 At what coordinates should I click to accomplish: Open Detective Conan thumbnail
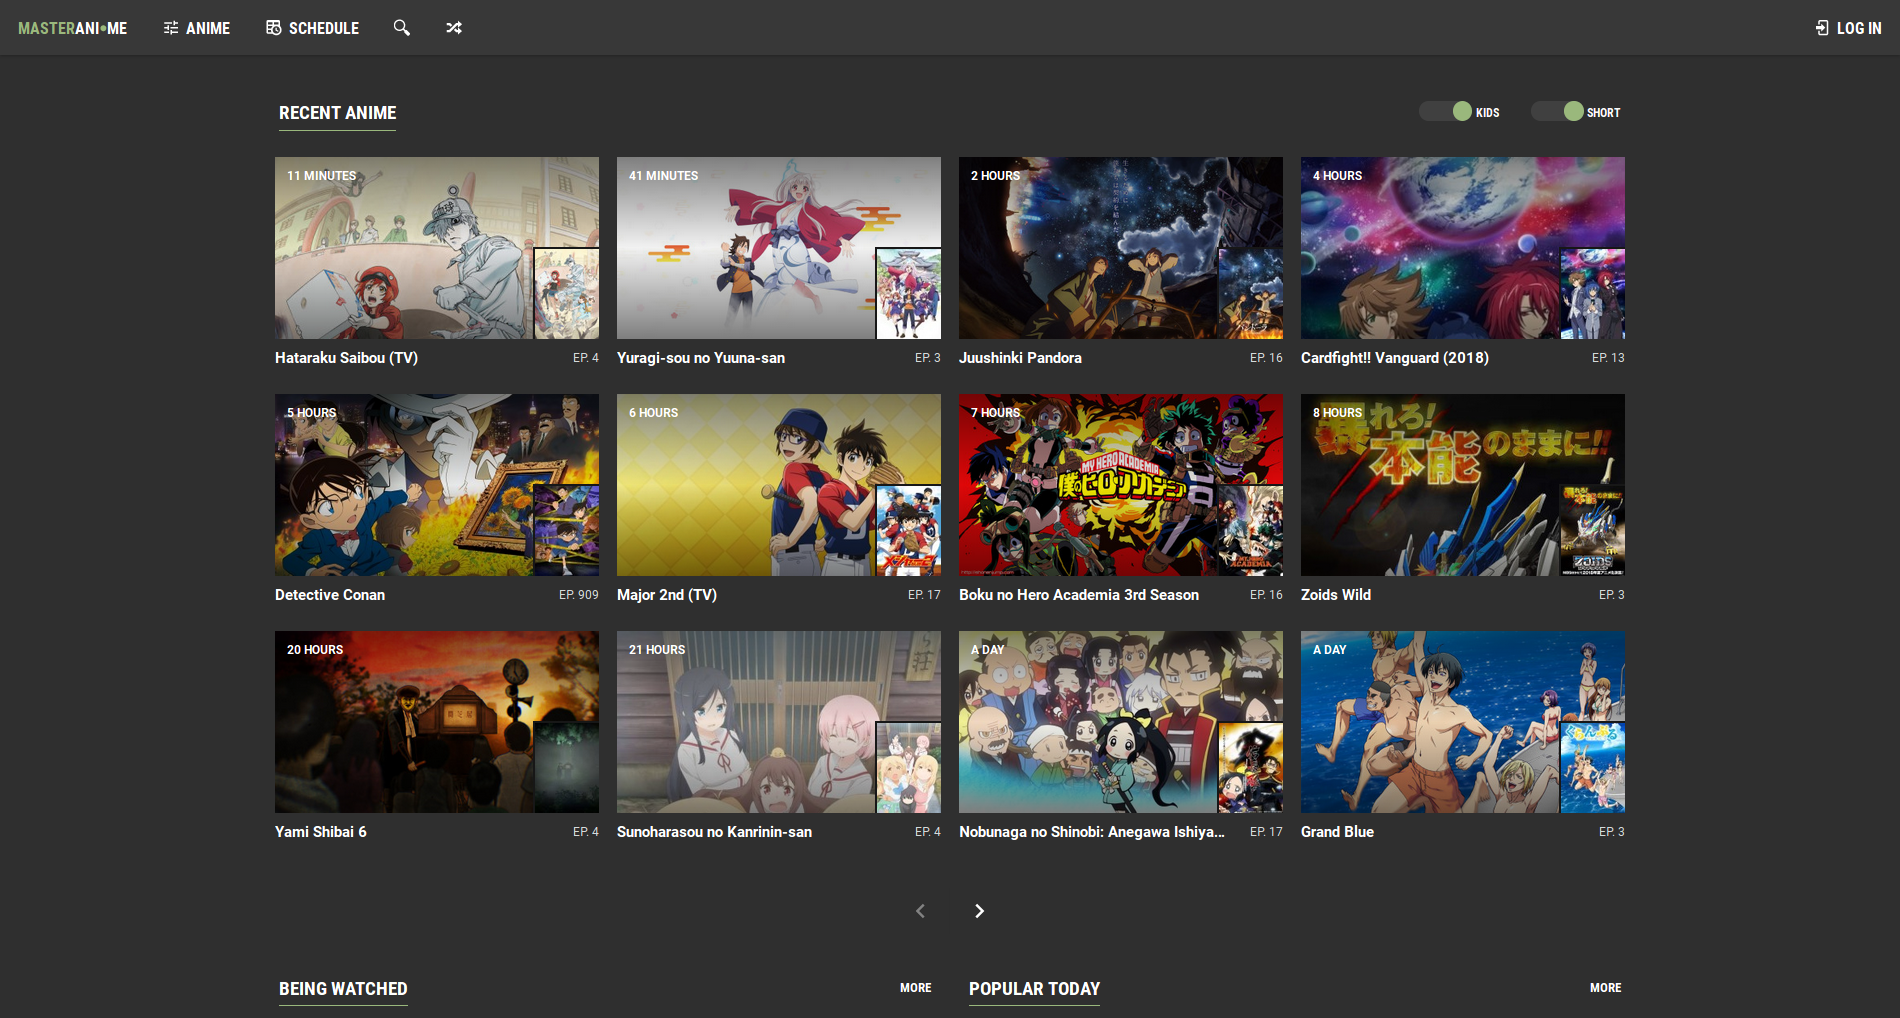pos(437,485)
